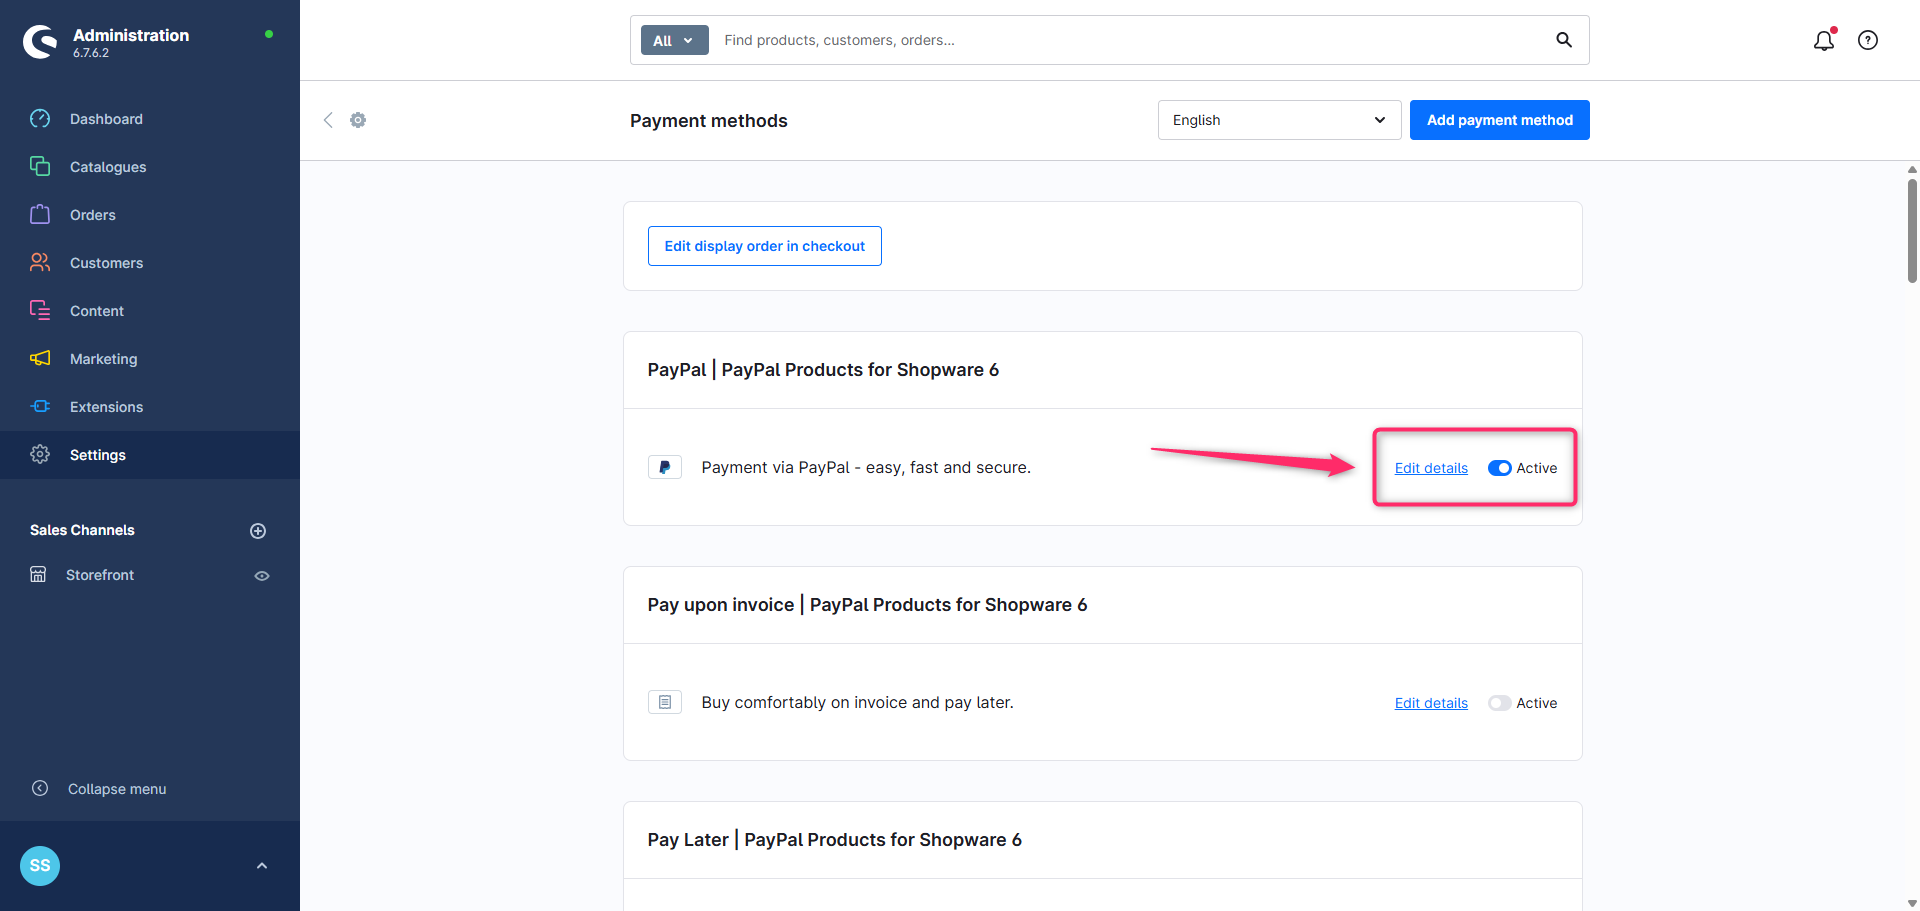
Task: Open the SS user avatar
Action: (40, 866)
